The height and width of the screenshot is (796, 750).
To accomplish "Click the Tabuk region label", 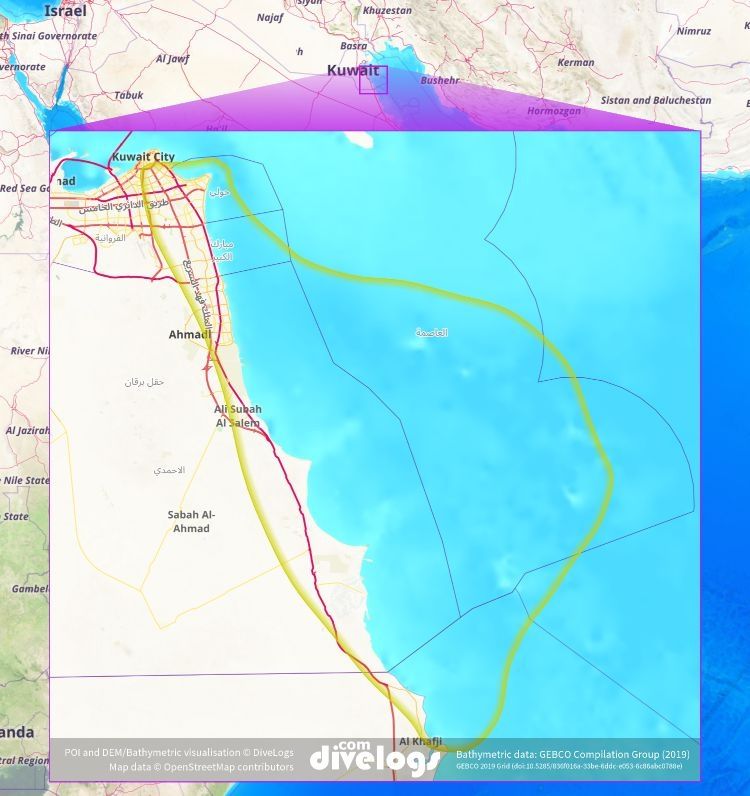I will click(x=128, y=95).
